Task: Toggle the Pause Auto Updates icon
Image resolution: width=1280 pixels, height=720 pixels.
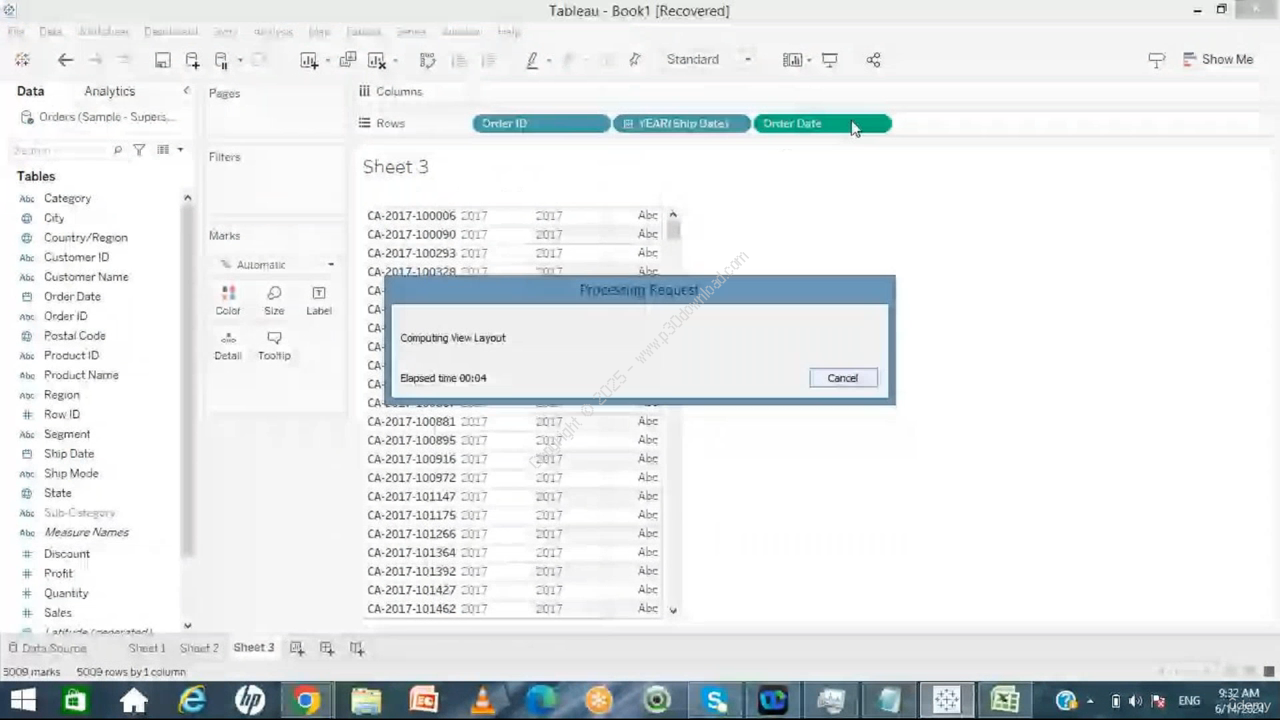Action: pyautogui.click(x=222, y=60)
